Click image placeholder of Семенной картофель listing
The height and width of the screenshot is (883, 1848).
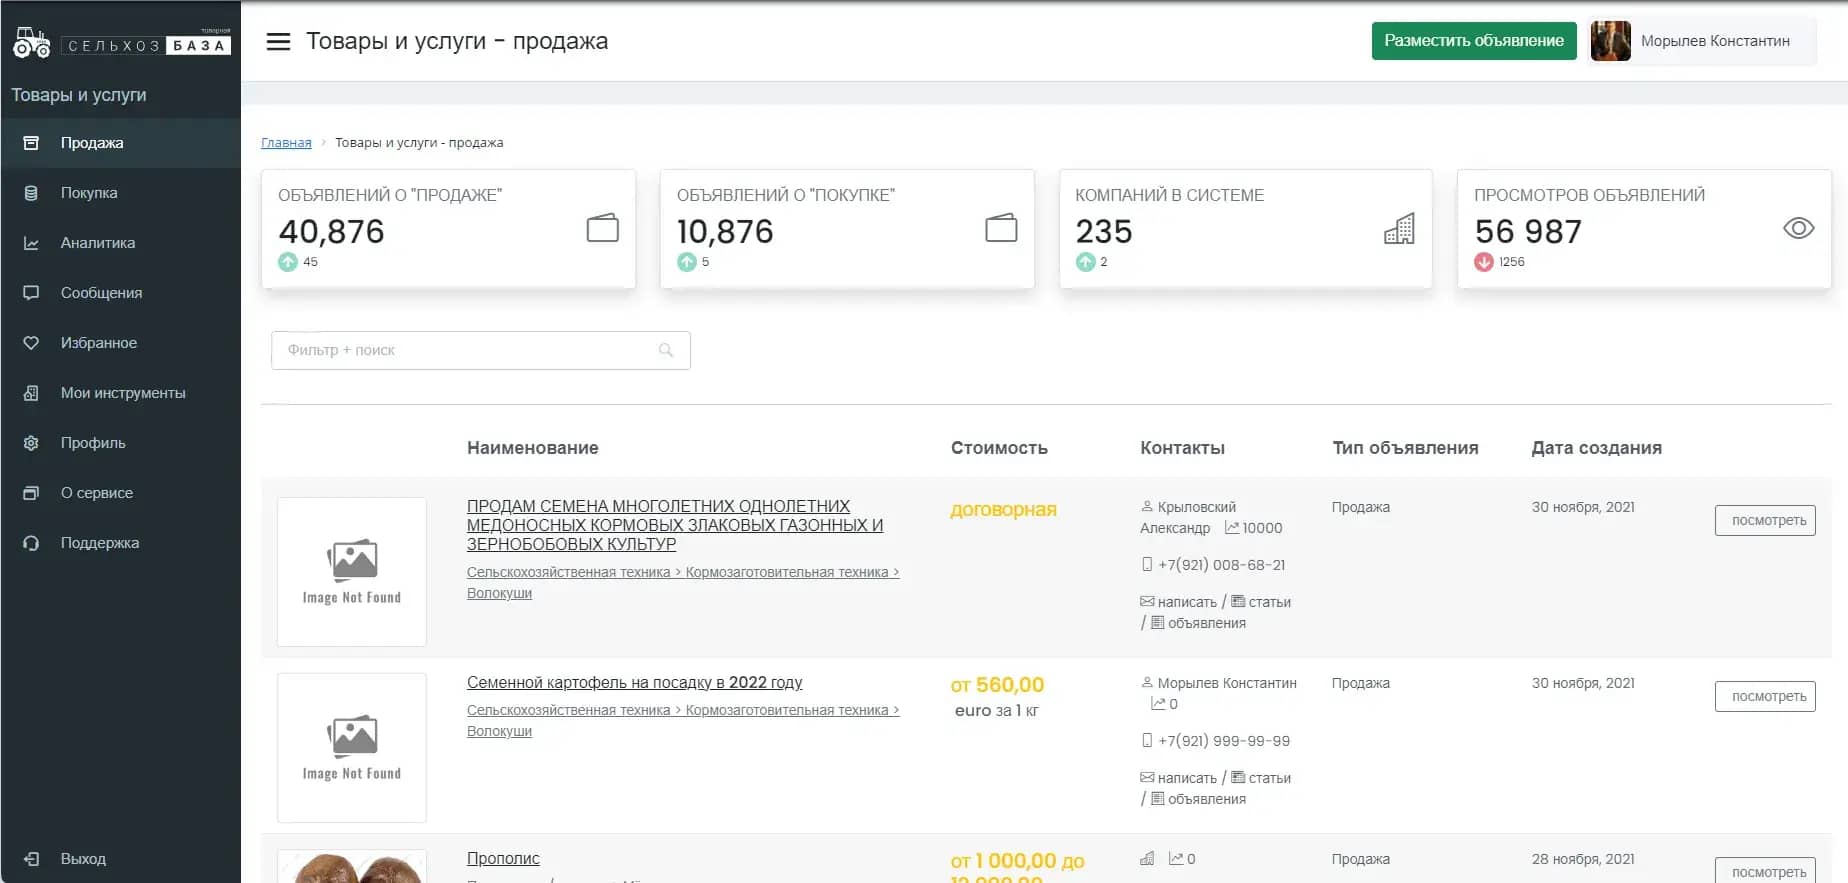pyautogui.click(x=352, y=748)
